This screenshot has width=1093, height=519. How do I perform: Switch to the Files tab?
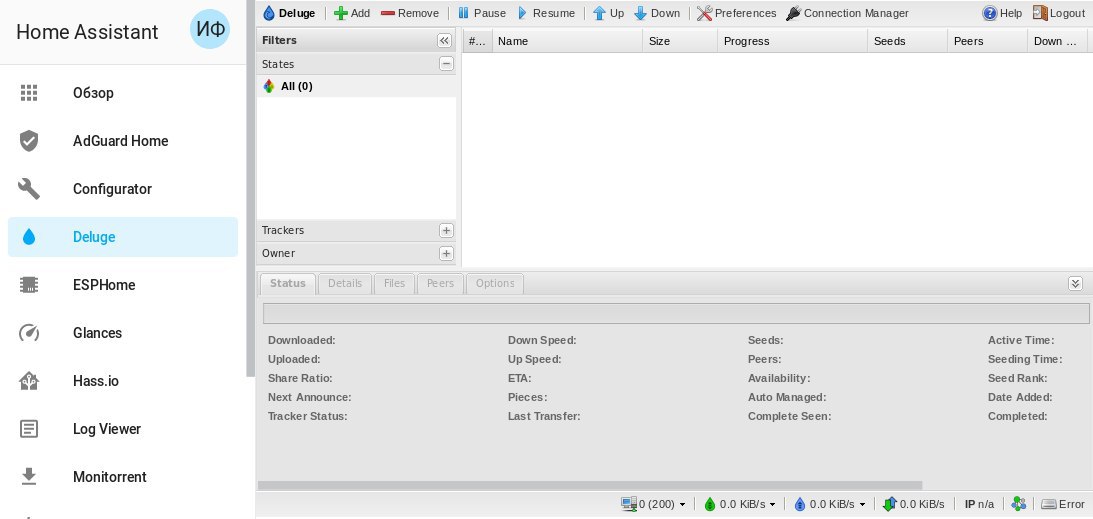395,284
